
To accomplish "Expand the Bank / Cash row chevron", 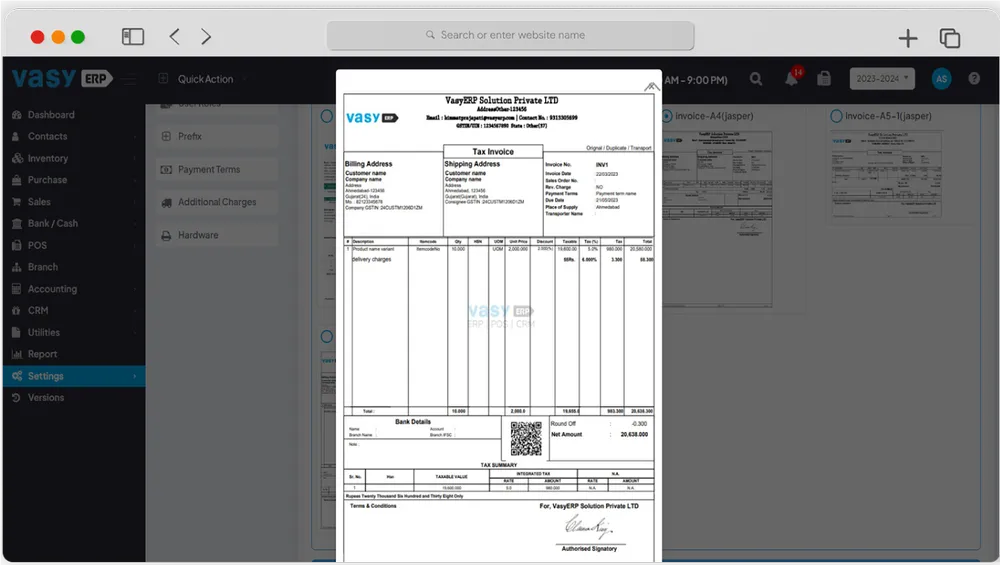I will click(x=135, y=223).
